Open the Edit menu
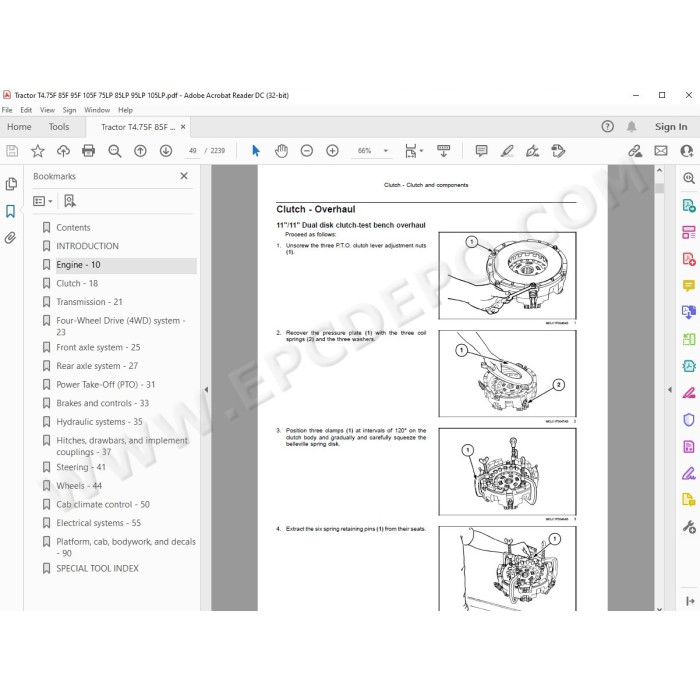This screenshot has width=700, height=700. click(x=26, y=110)
